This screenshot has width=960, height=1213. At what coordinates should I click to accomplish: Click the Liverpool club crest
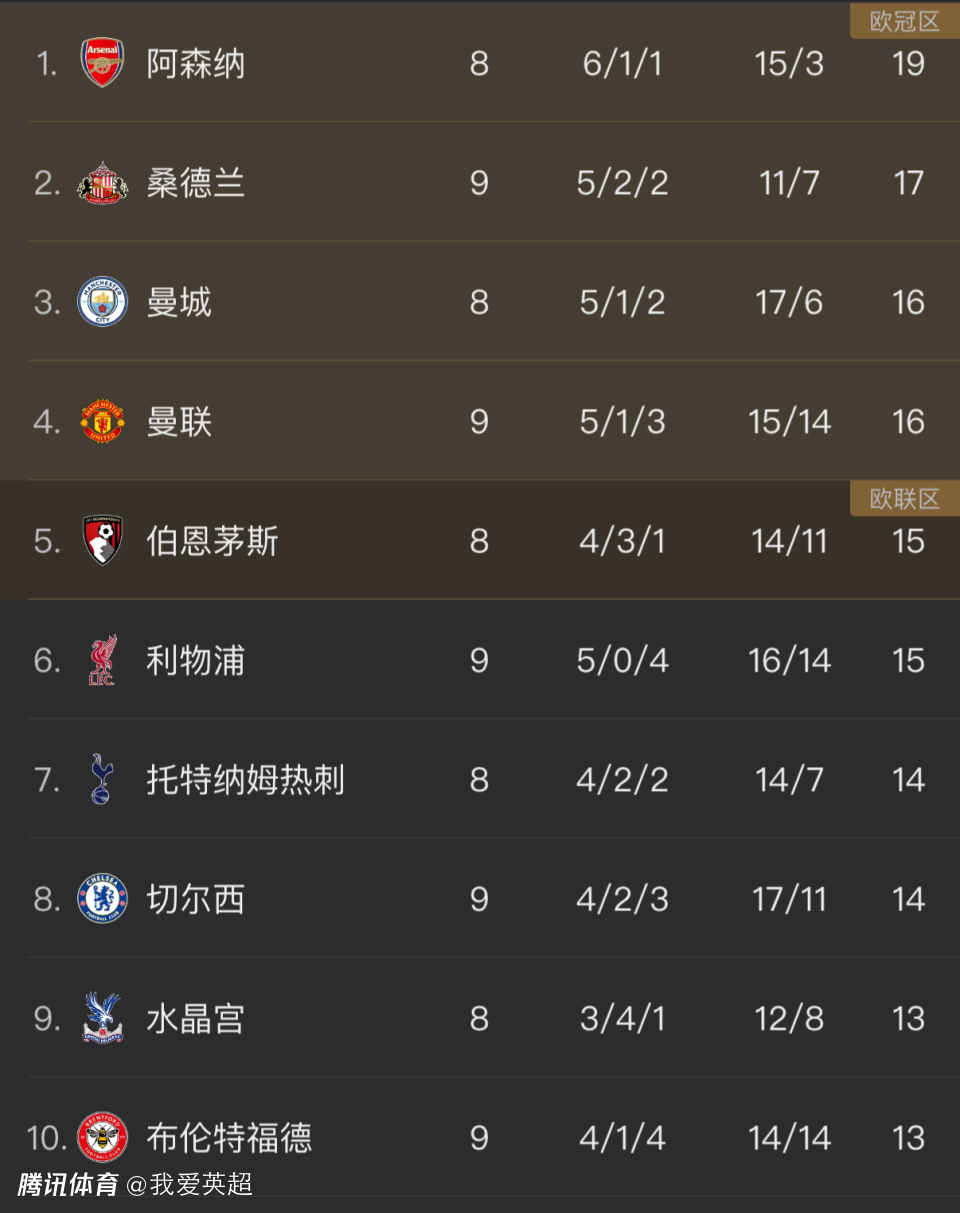click(x=102, y=660)
